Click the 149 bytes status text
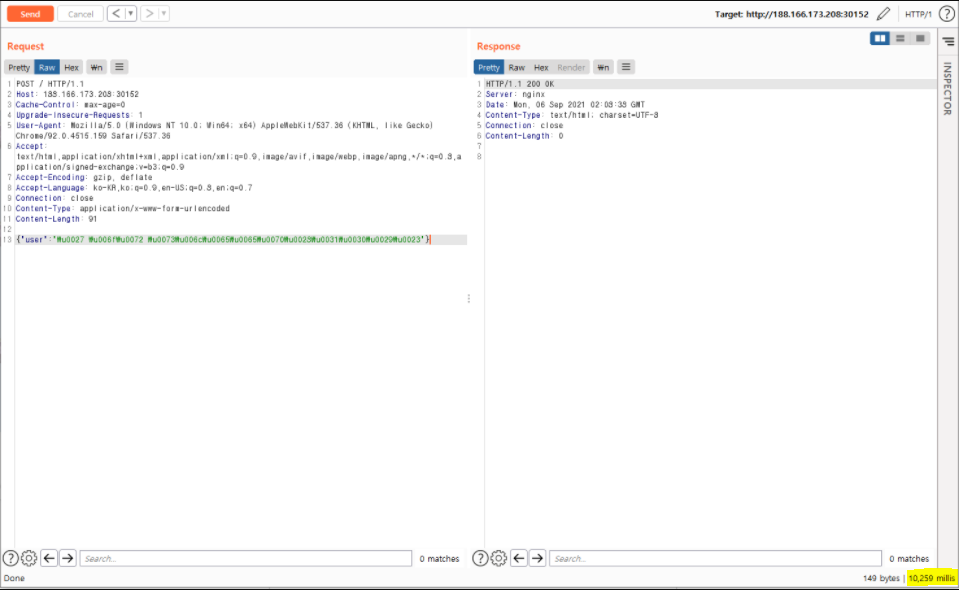Screen dimensions: 959x590 click(881, 578)
